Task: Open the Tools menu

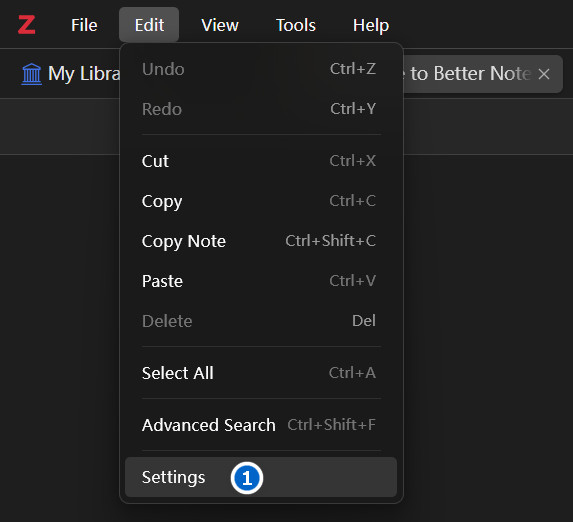Action: pos(296,25)
